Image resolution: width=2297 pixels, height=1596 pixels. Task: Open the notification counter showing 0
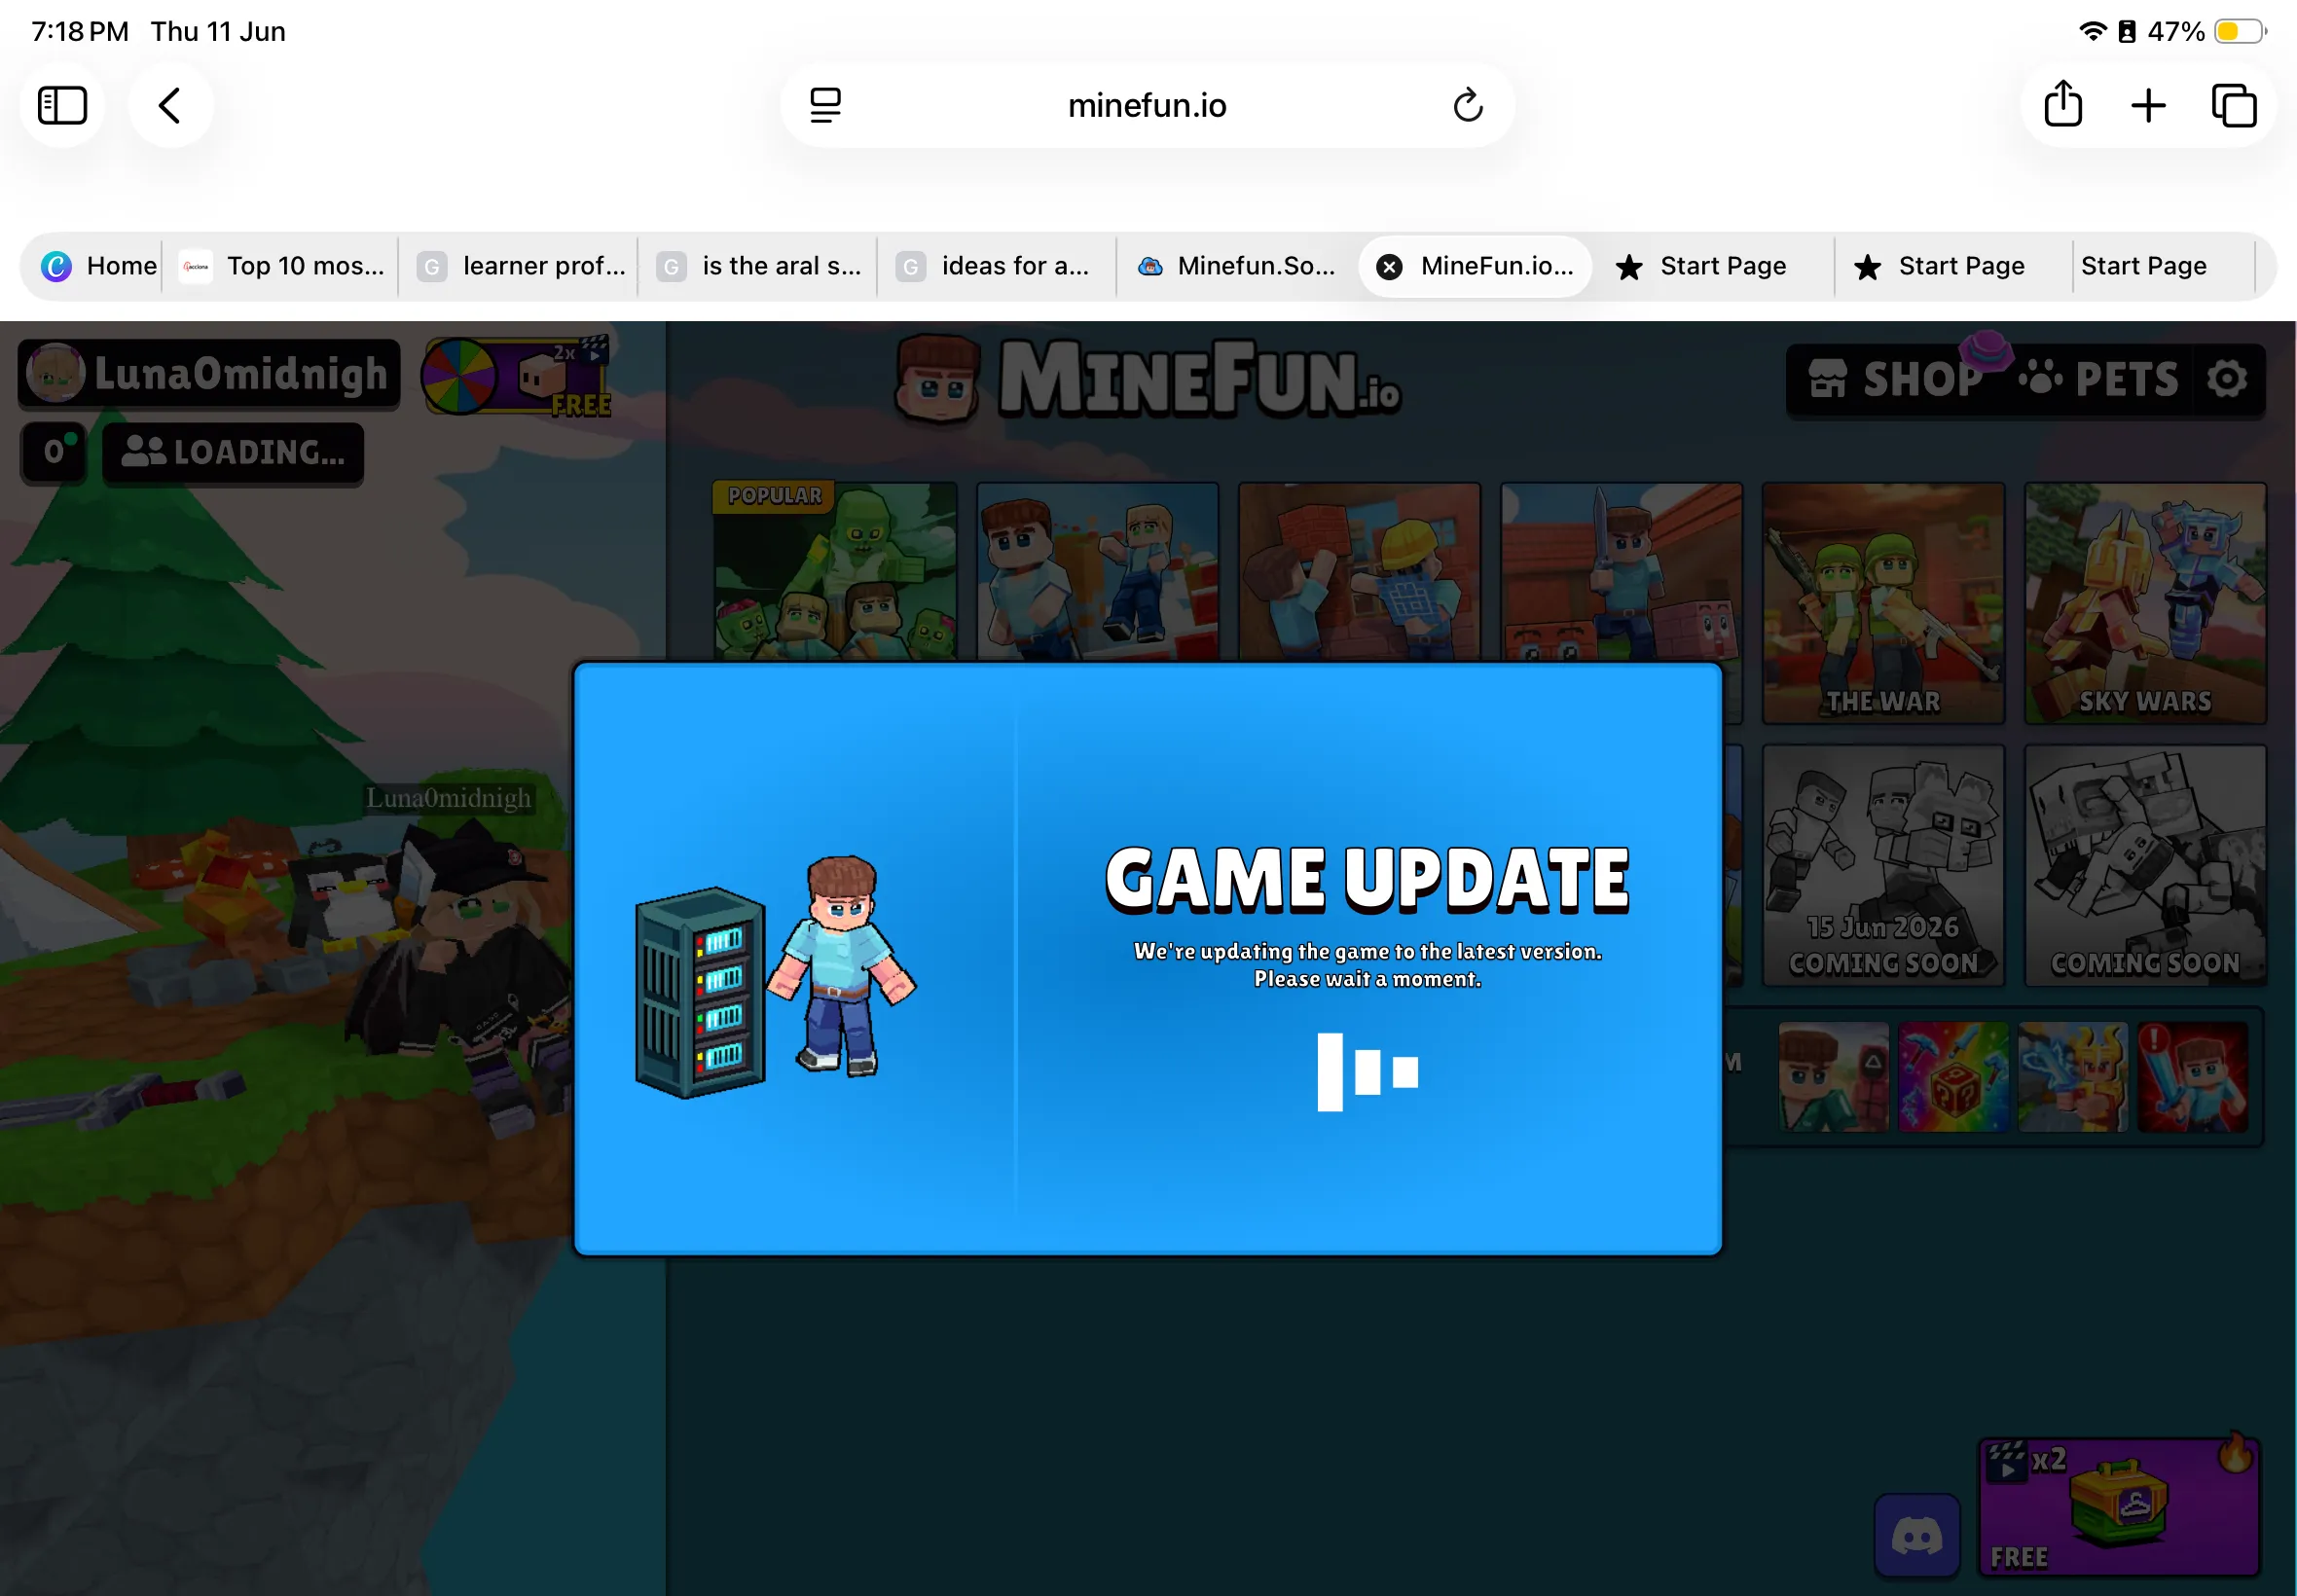pyautogui.click(x=54, y=452)
